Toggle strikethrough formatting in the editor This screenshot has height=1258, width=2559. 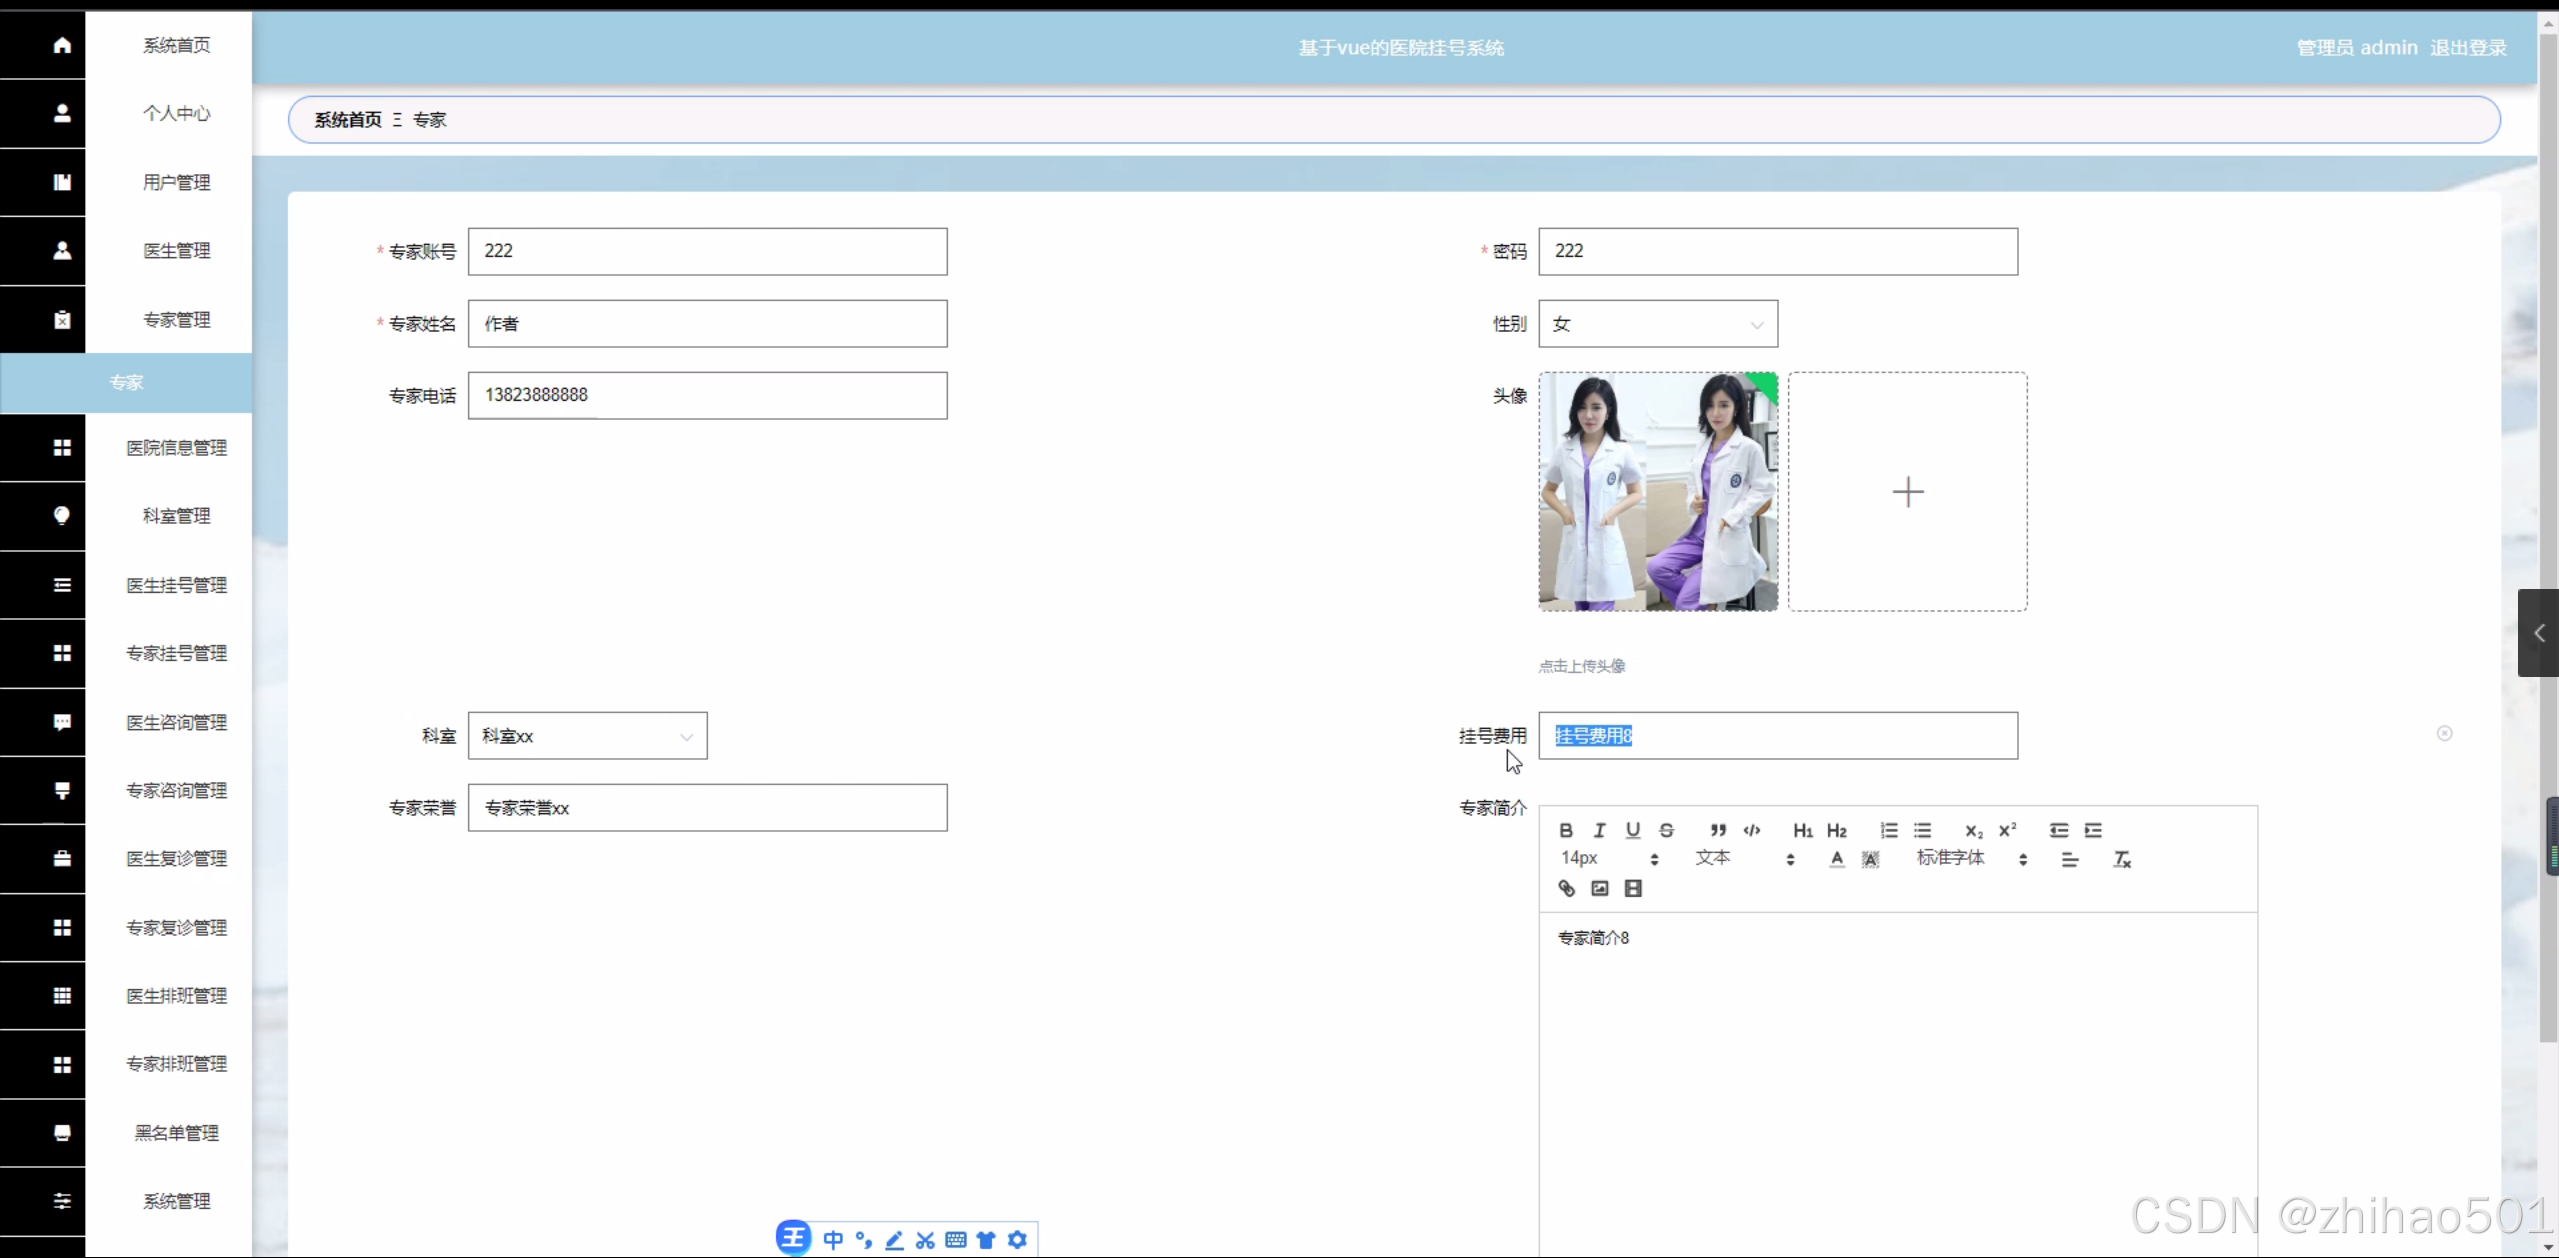1666,830
